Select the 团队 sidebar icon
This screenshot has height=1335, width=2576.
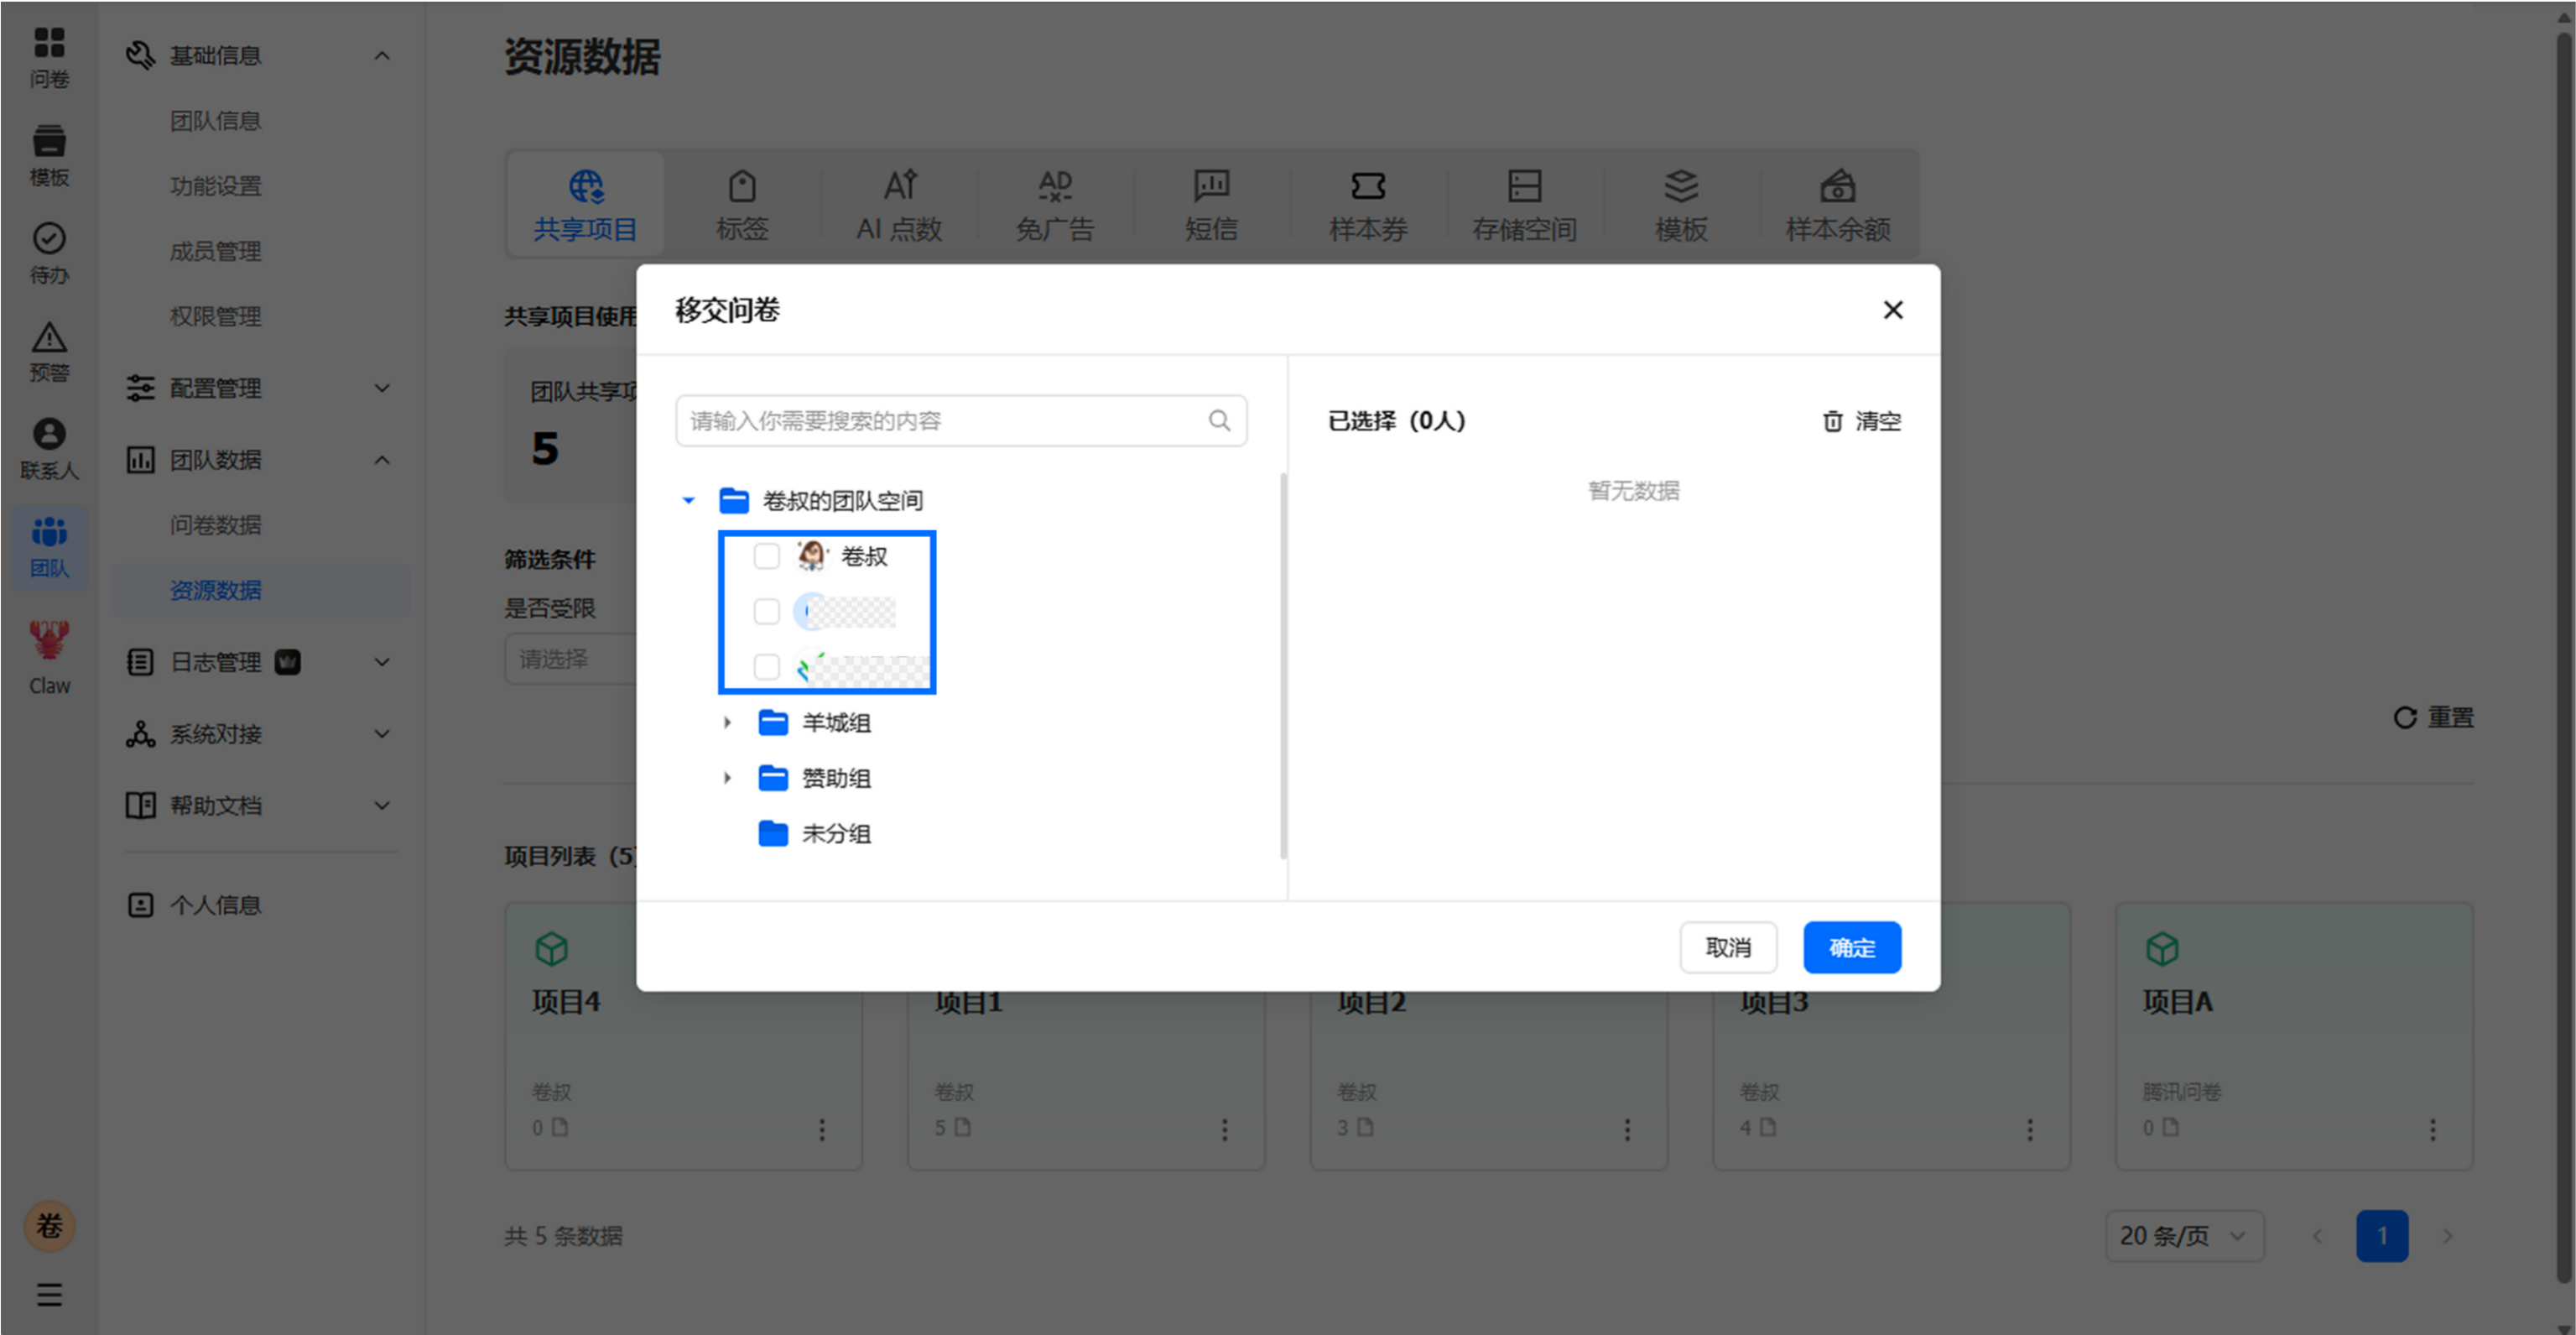click(x=49, y=547)
